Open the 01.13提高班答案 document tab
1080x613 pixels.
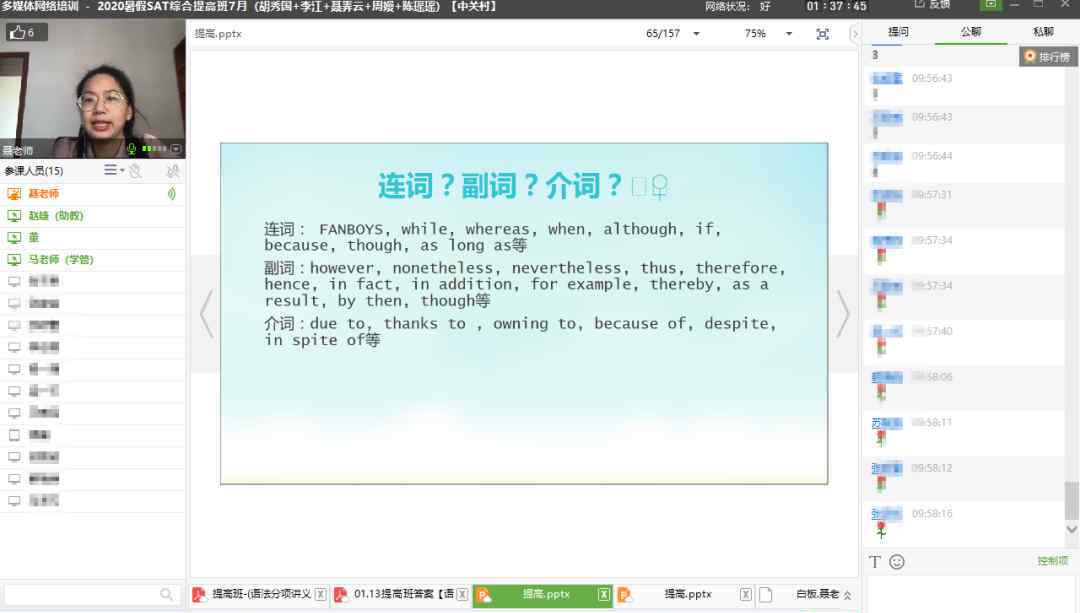point(403,594)
